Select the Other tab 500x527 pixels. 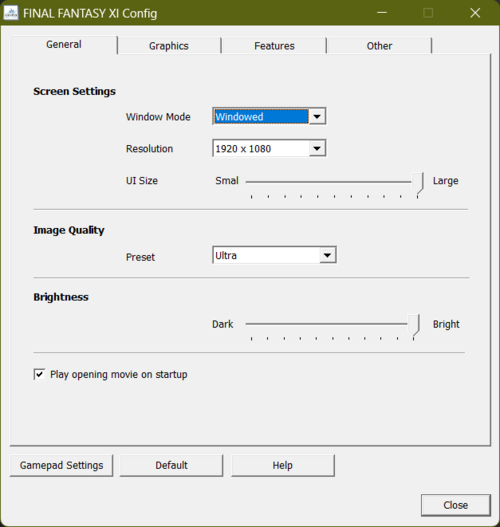coord(379,46)
